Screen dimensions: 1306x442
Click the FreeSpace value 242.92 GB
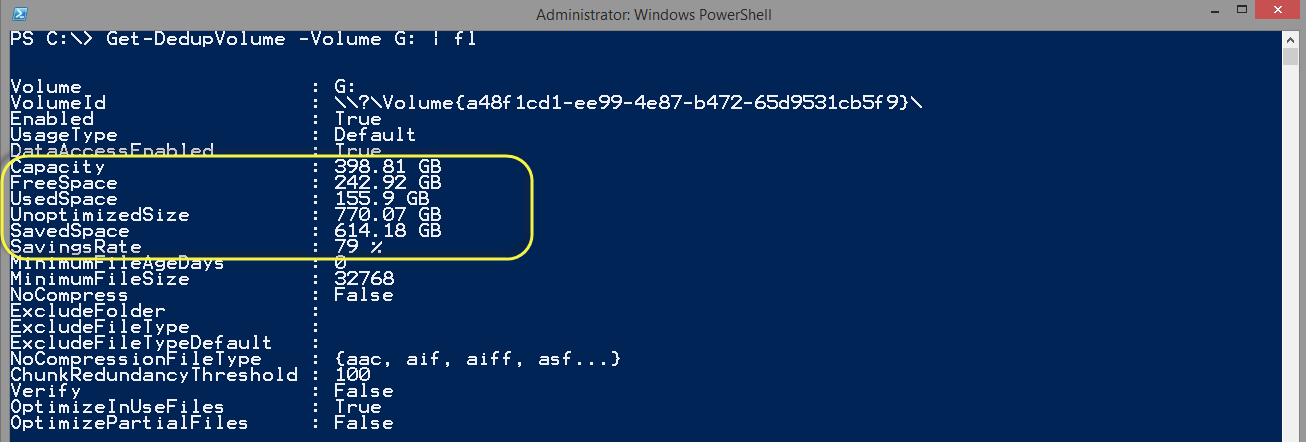pyautogui.click(x=388, y=183)
